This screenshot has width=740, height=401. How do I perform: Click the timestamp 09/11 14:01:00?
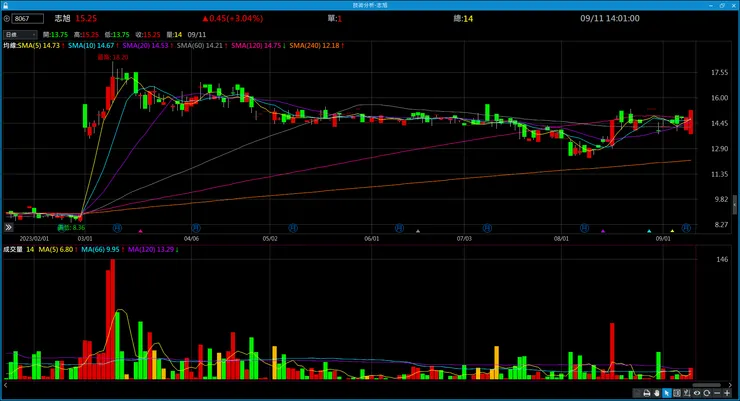coord(610,18)
